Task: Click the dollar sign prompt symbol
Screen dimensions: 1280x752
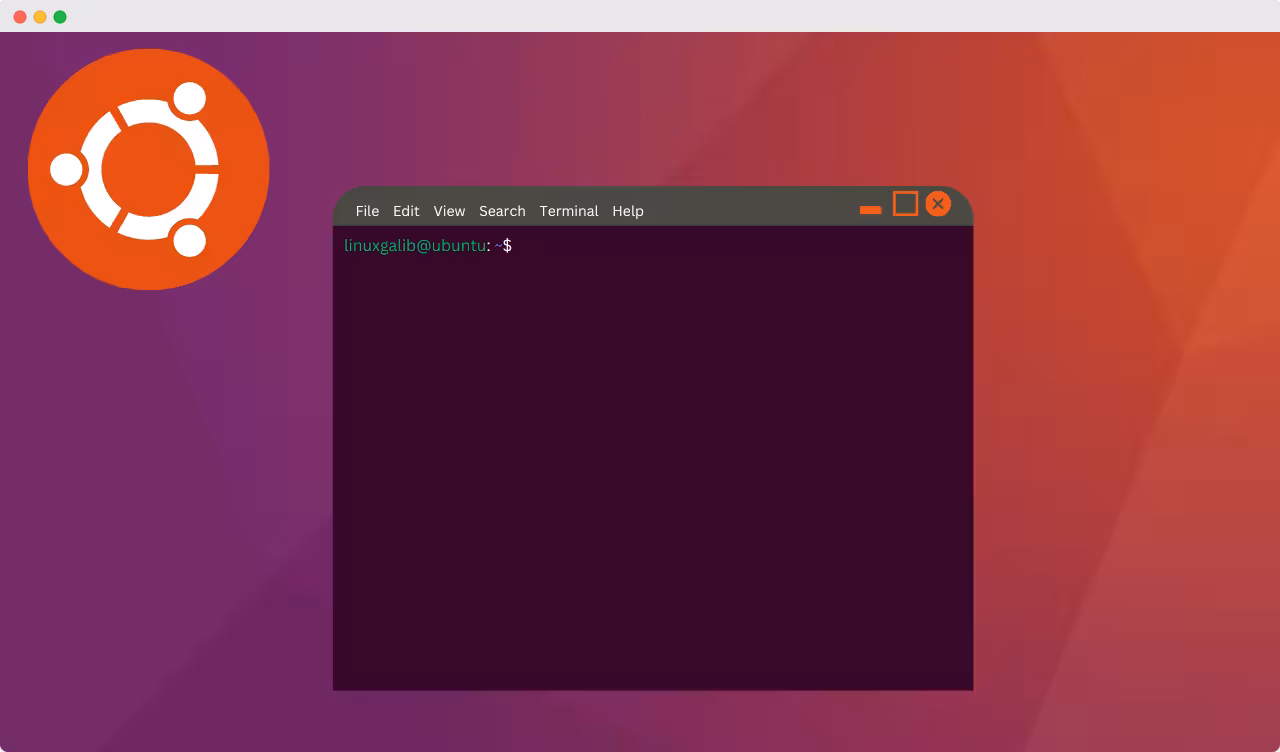Action: click(x=507, y=245)
